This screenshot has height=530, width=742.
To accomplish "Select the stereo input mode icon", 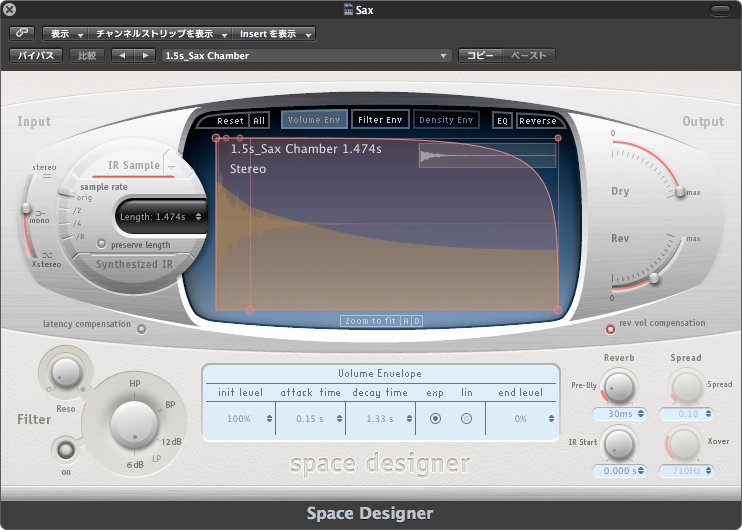I will pyautogui.click(x=45, y=174).
